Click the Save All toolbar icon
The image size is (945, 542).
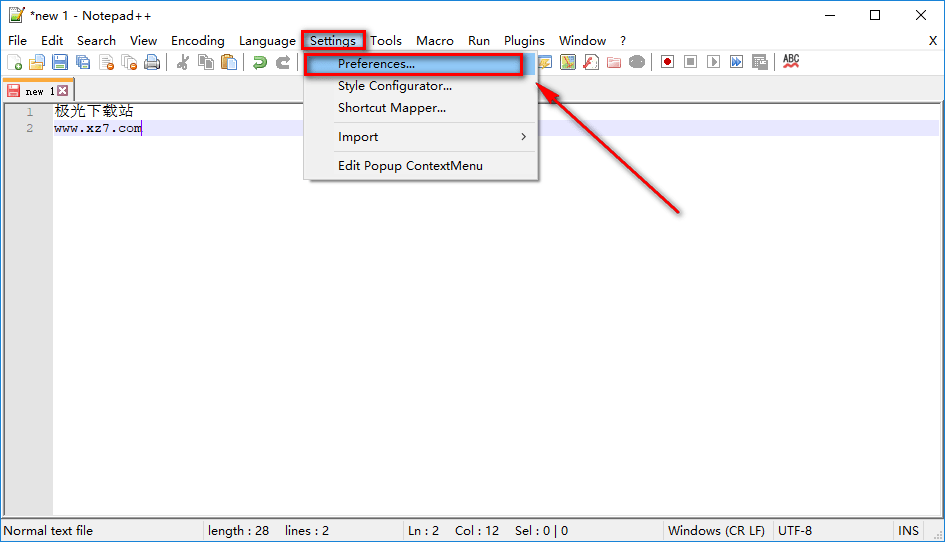tap(83, 62)
